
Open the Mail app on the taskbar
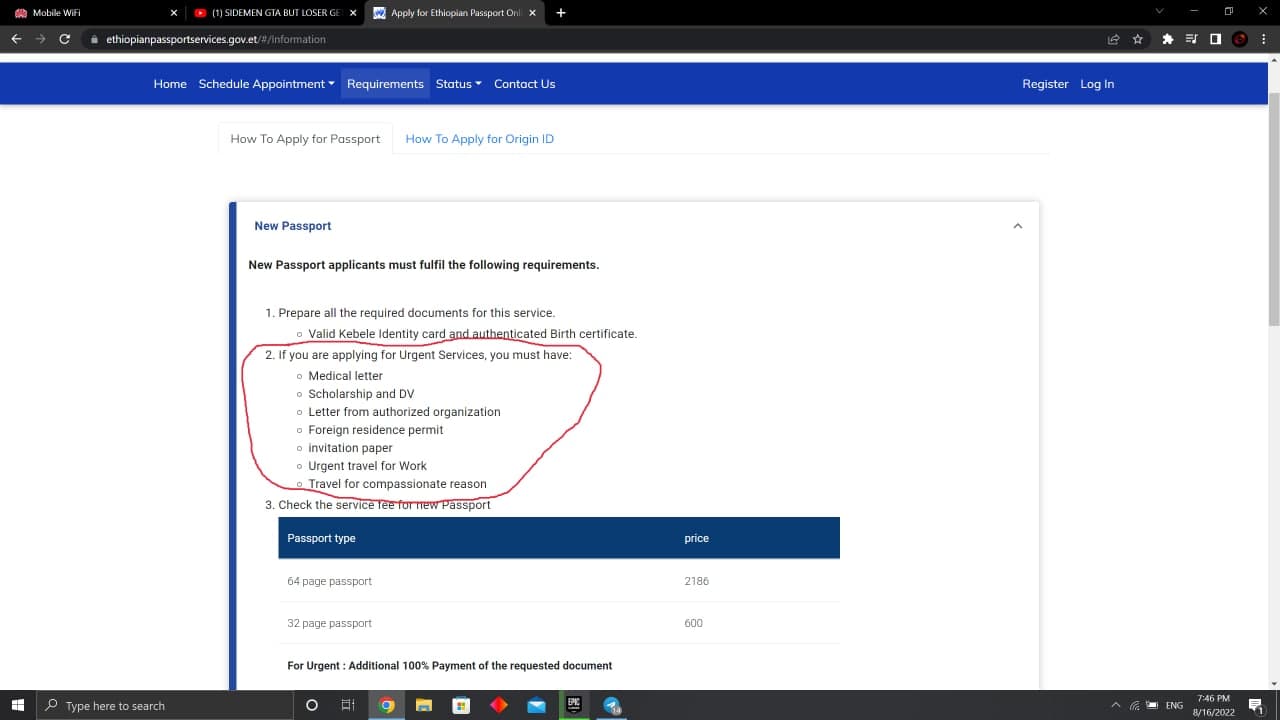point(536,705)
